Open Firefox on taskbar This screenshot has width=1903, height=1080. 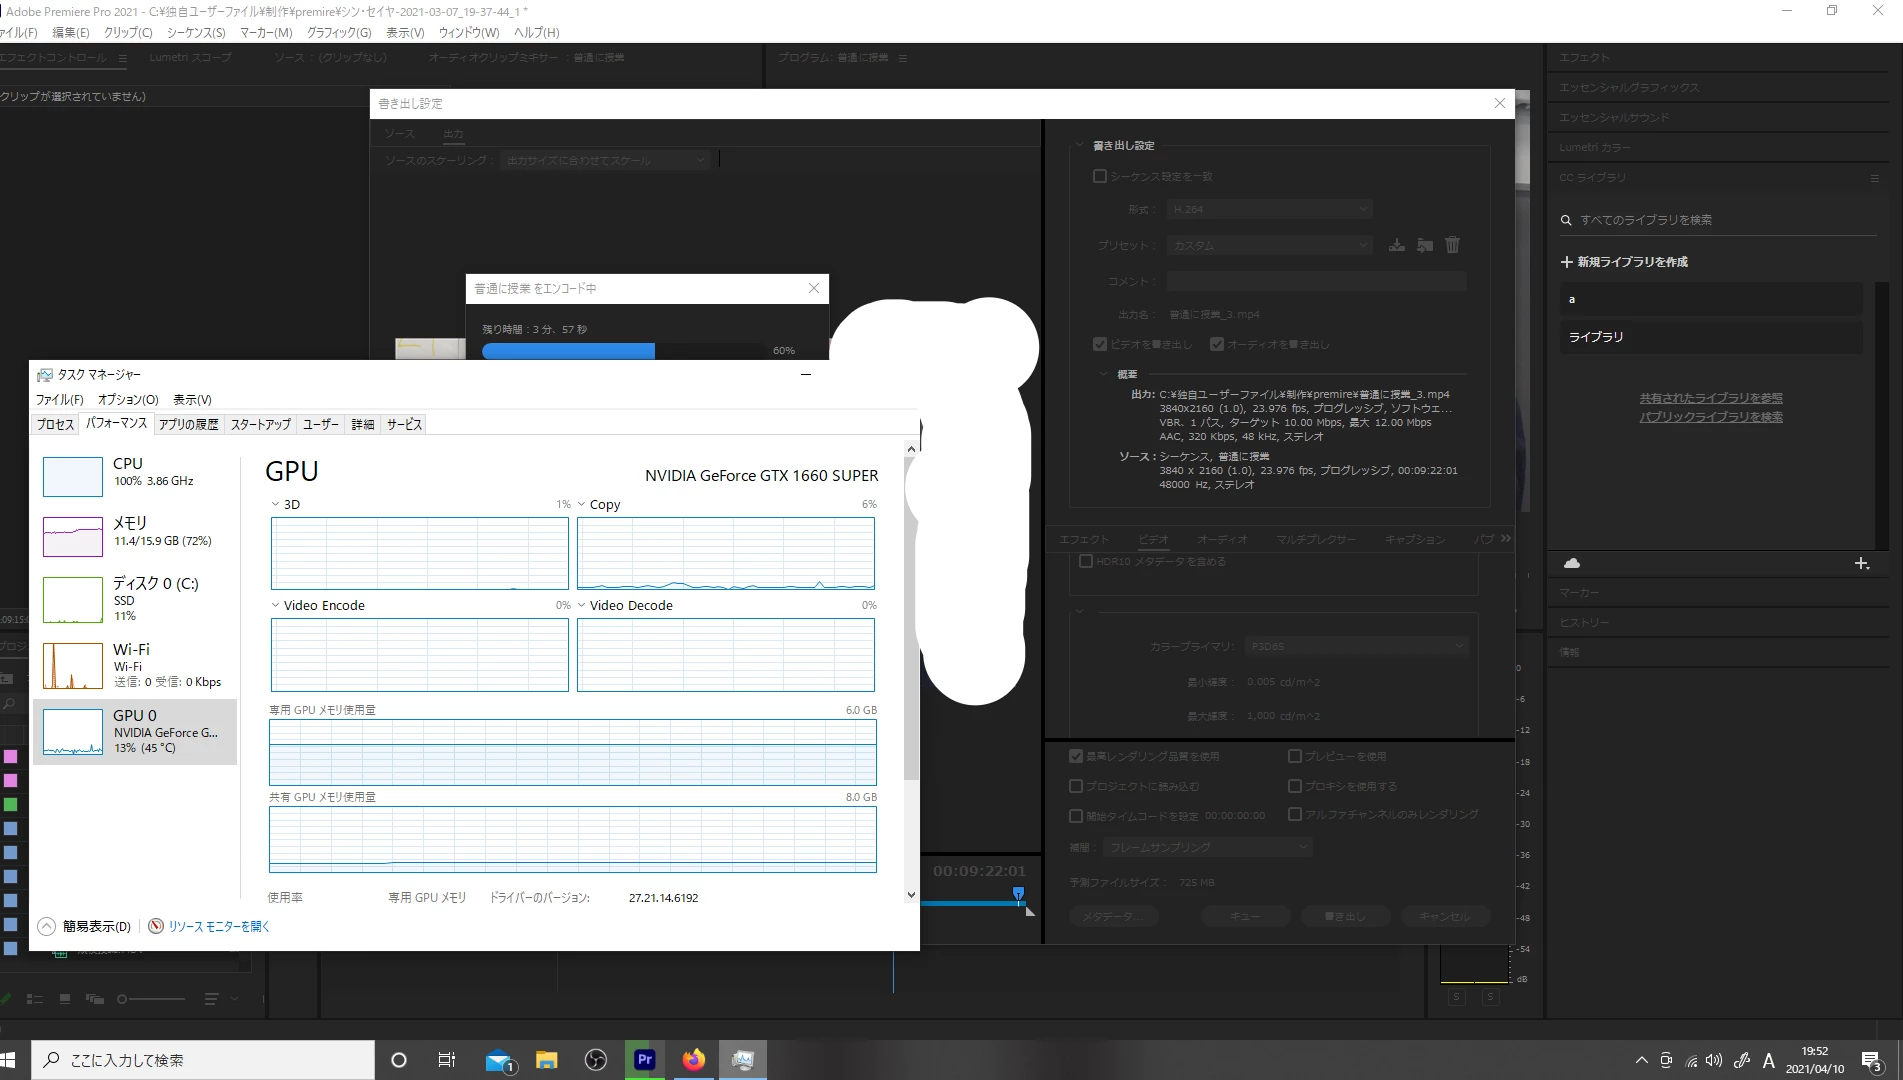coord(694,1060)
